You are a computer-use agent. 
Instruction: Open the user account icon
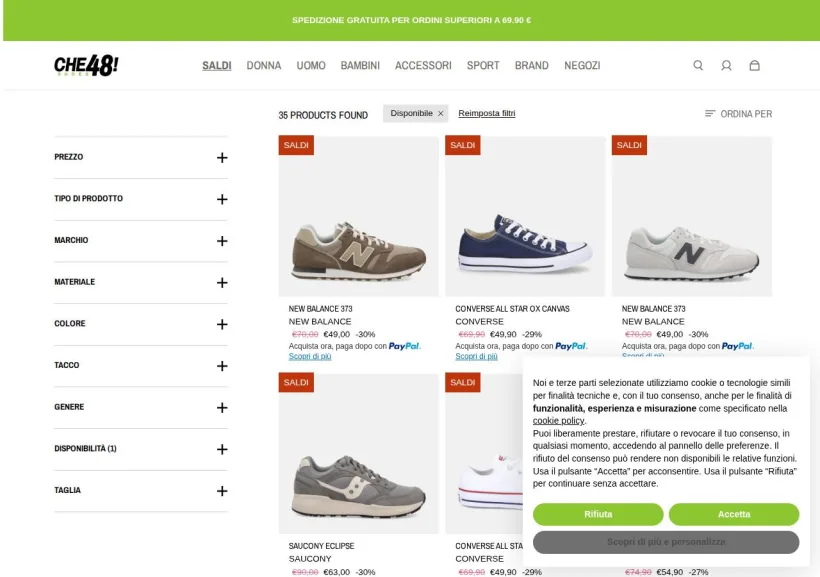(726, 65)
